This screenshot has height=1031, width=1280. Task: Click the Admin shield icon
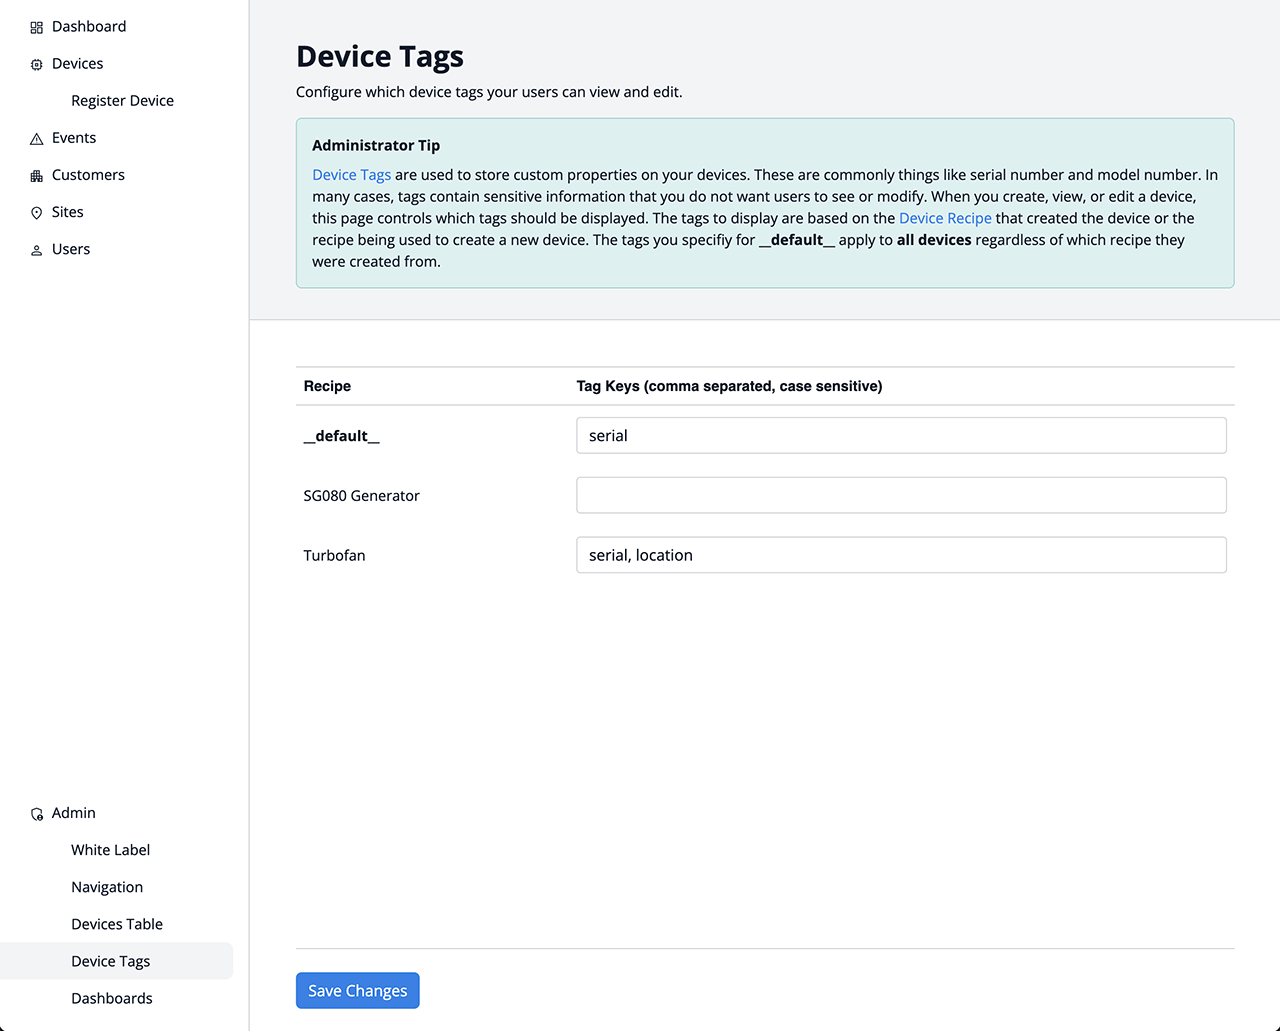[37, 814]
